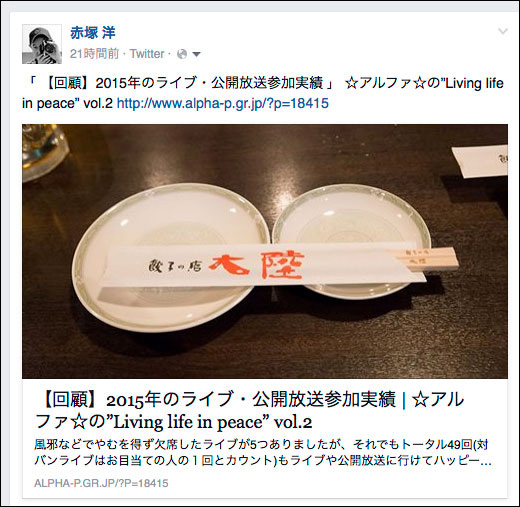The image size is (520, 507).
Task: Click the wooden chopstick tips in photo
Action: coord(432,259)
